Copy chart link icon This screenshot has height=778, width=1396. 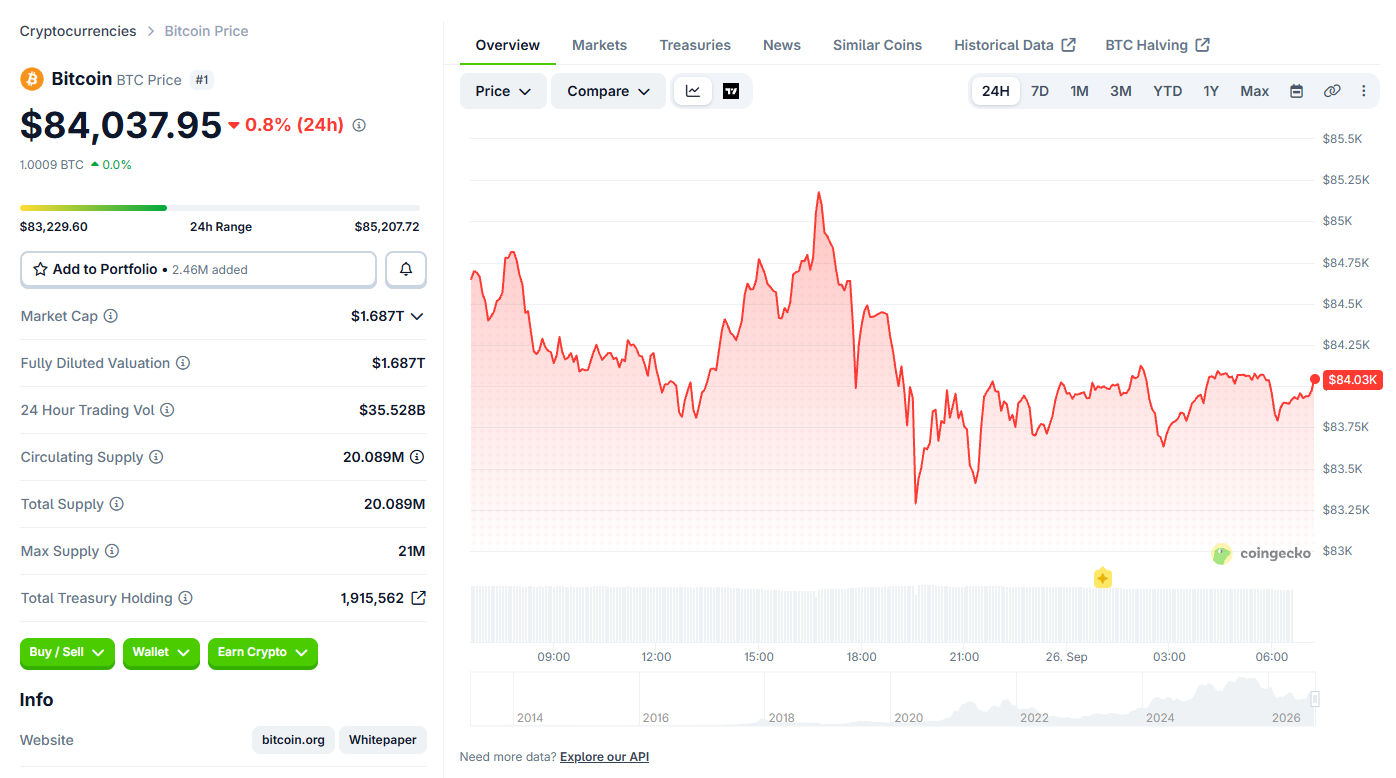(x=1332, y=91)
